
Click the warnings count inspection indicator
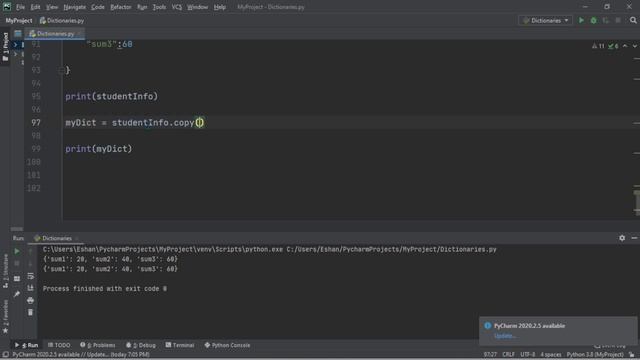click(598, 46)
